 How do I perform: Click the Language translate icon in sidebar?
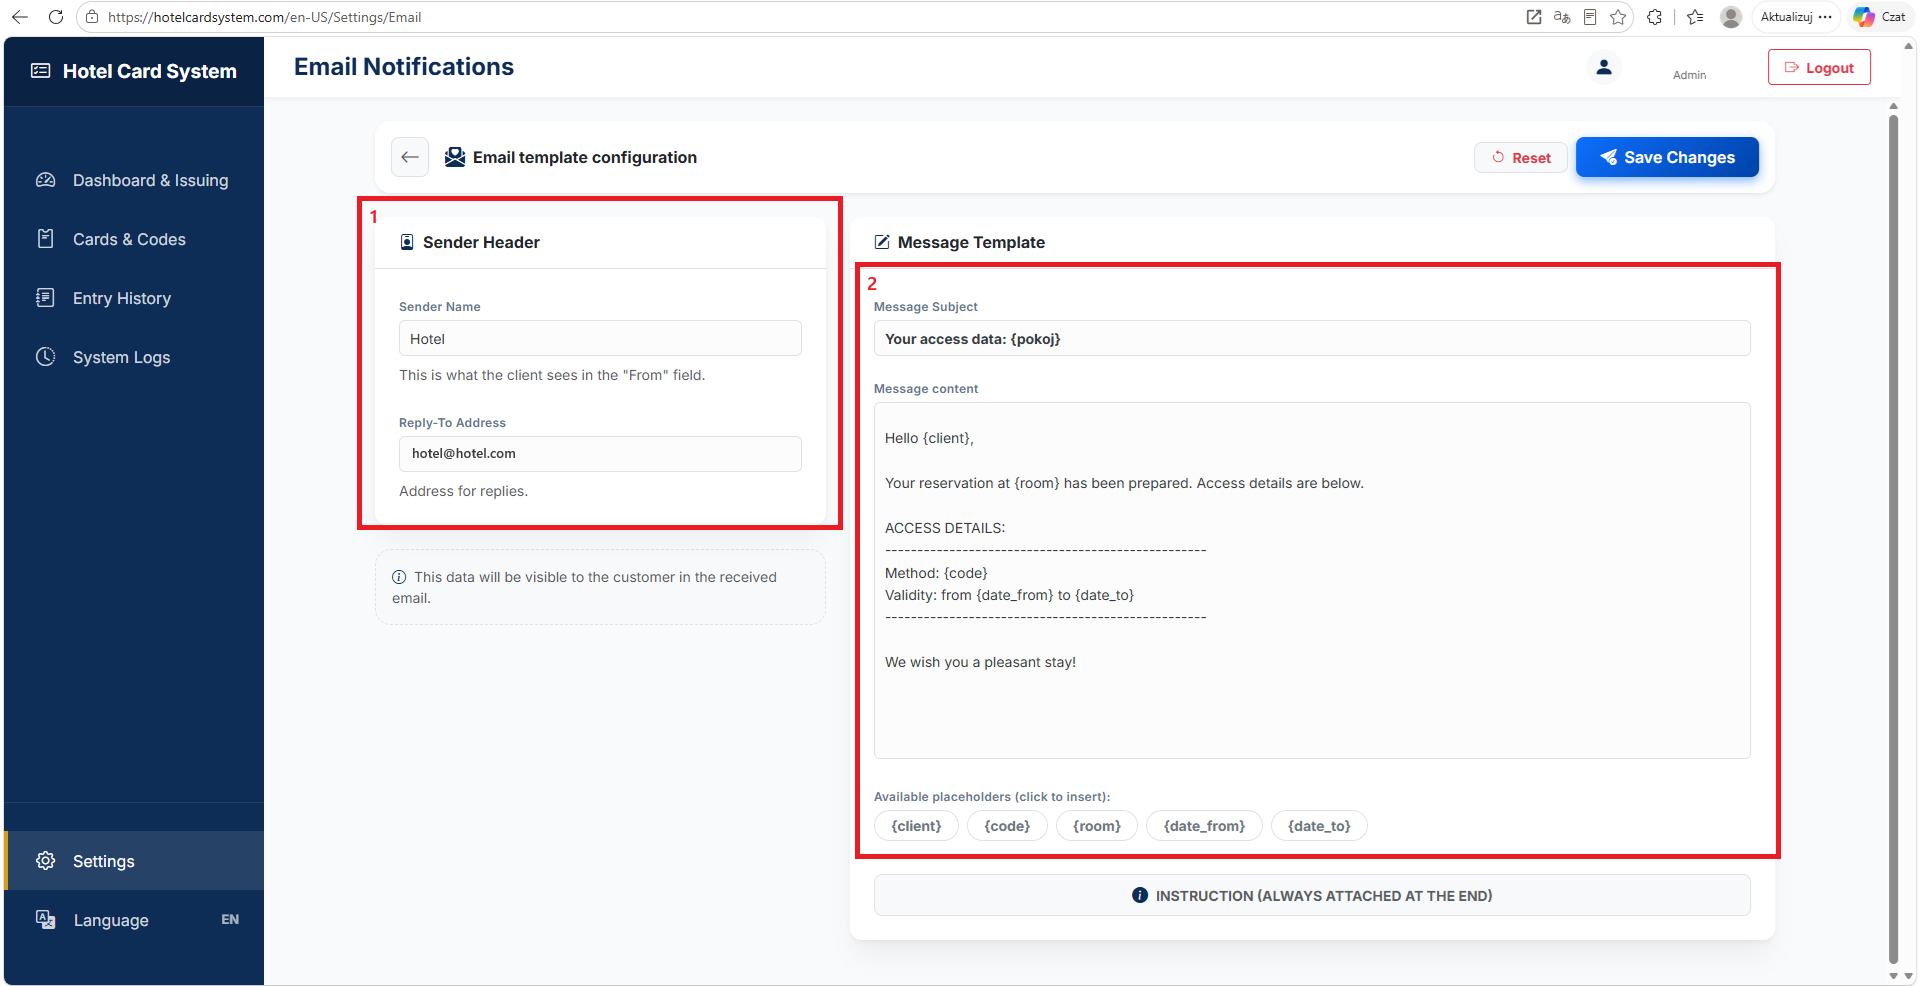coord(46,920)
